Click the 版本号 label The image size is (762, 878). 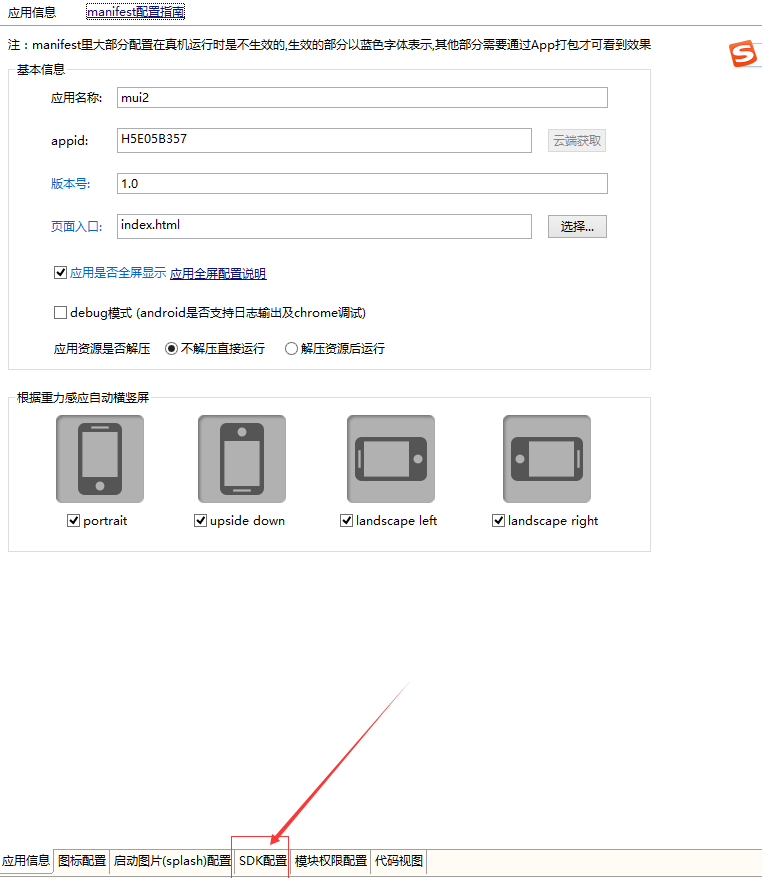[71, 184]
